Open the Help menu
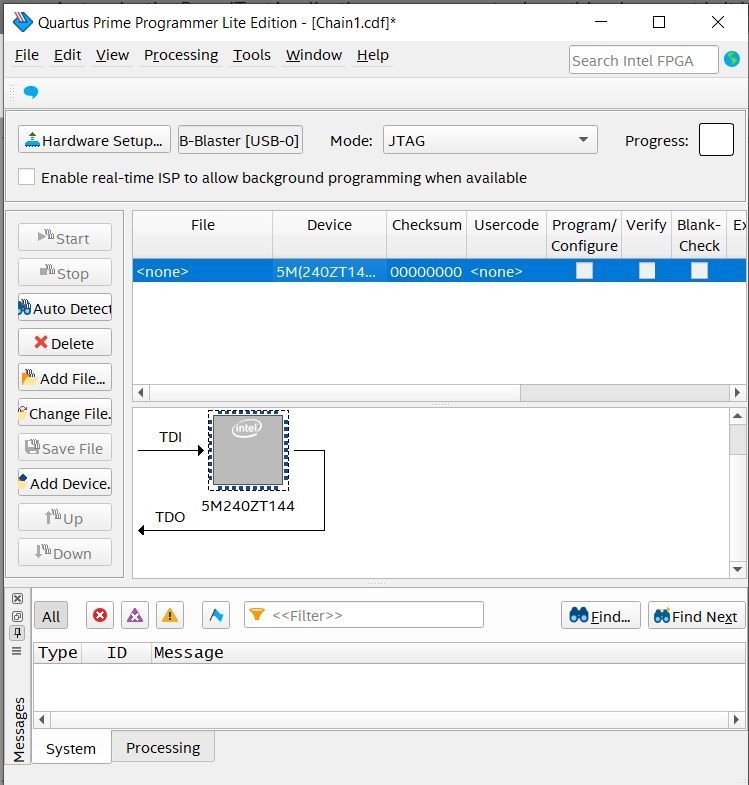 tap(372, 55)
